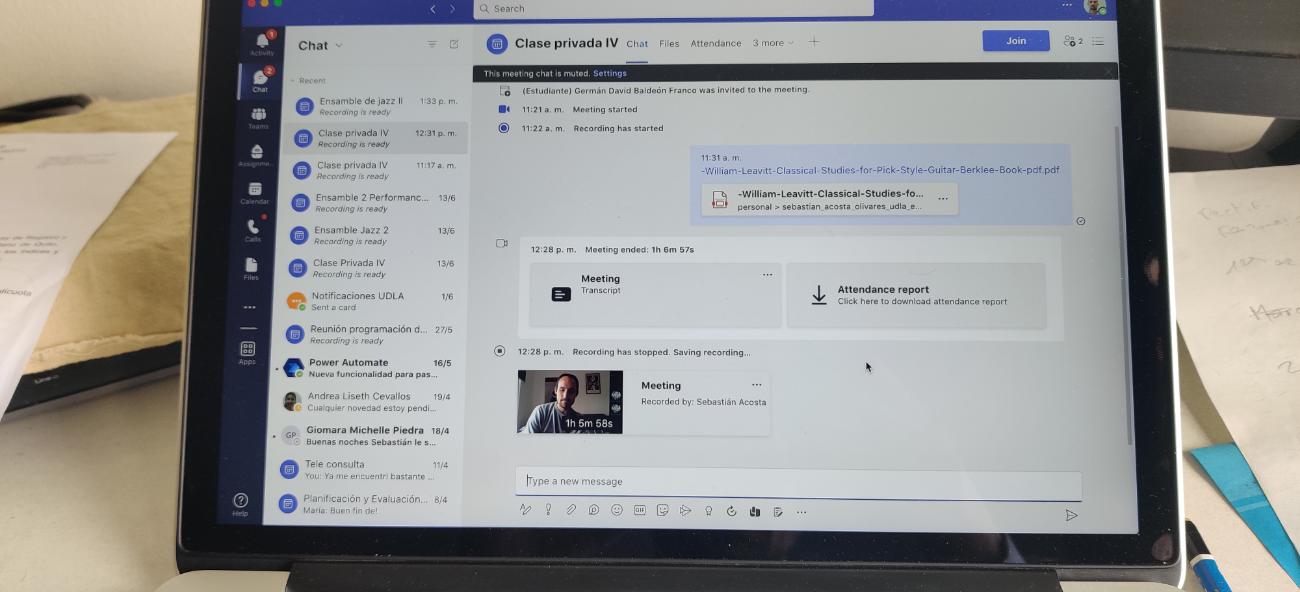Expand the Chat header dropdown
The height and width of the screenshot is (592, 1300).
tap(339, 46)
